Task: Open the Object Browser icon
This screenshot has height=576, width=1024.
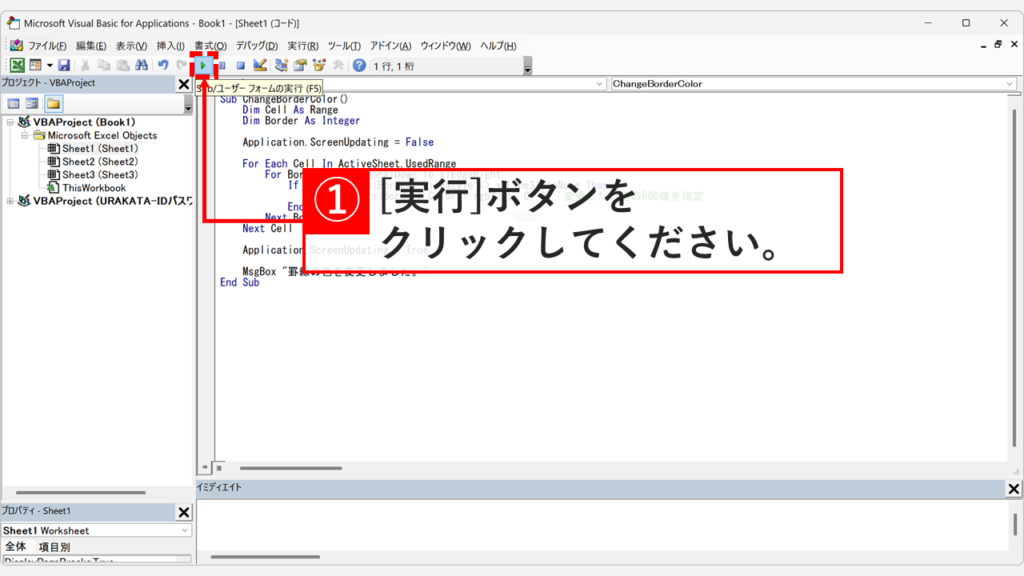Action: (x=317, y=64)
